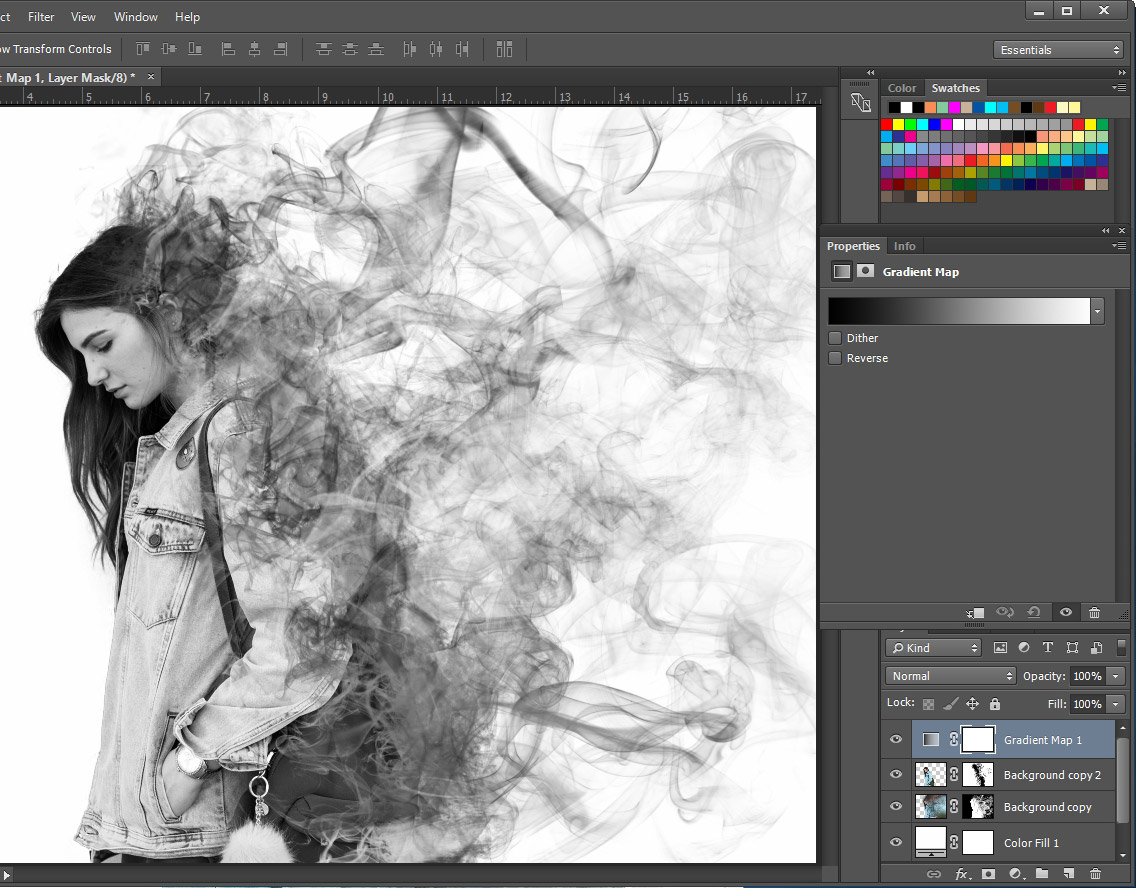1136x888 pixels.
Task: Create new fill or adjustment layer icon
Action: coord(1016,874)
